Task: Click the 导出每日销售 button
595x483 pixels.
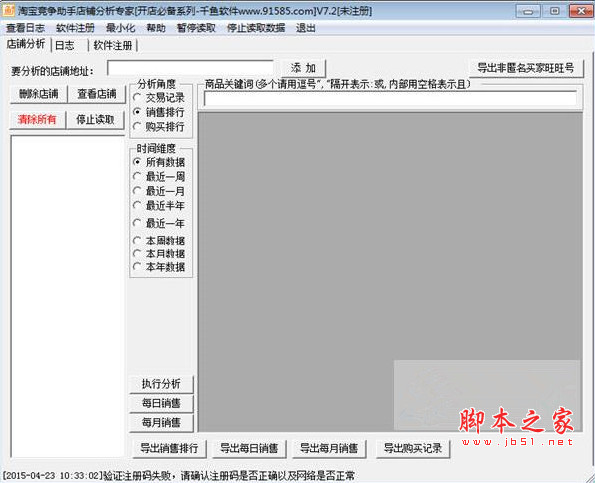Action: (x=249, y=448)
